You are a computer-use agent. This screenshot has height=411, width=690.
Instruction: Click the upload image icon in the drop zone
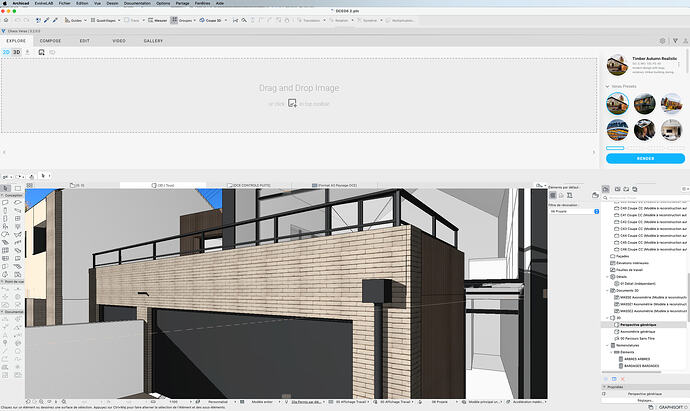point(292,102)
